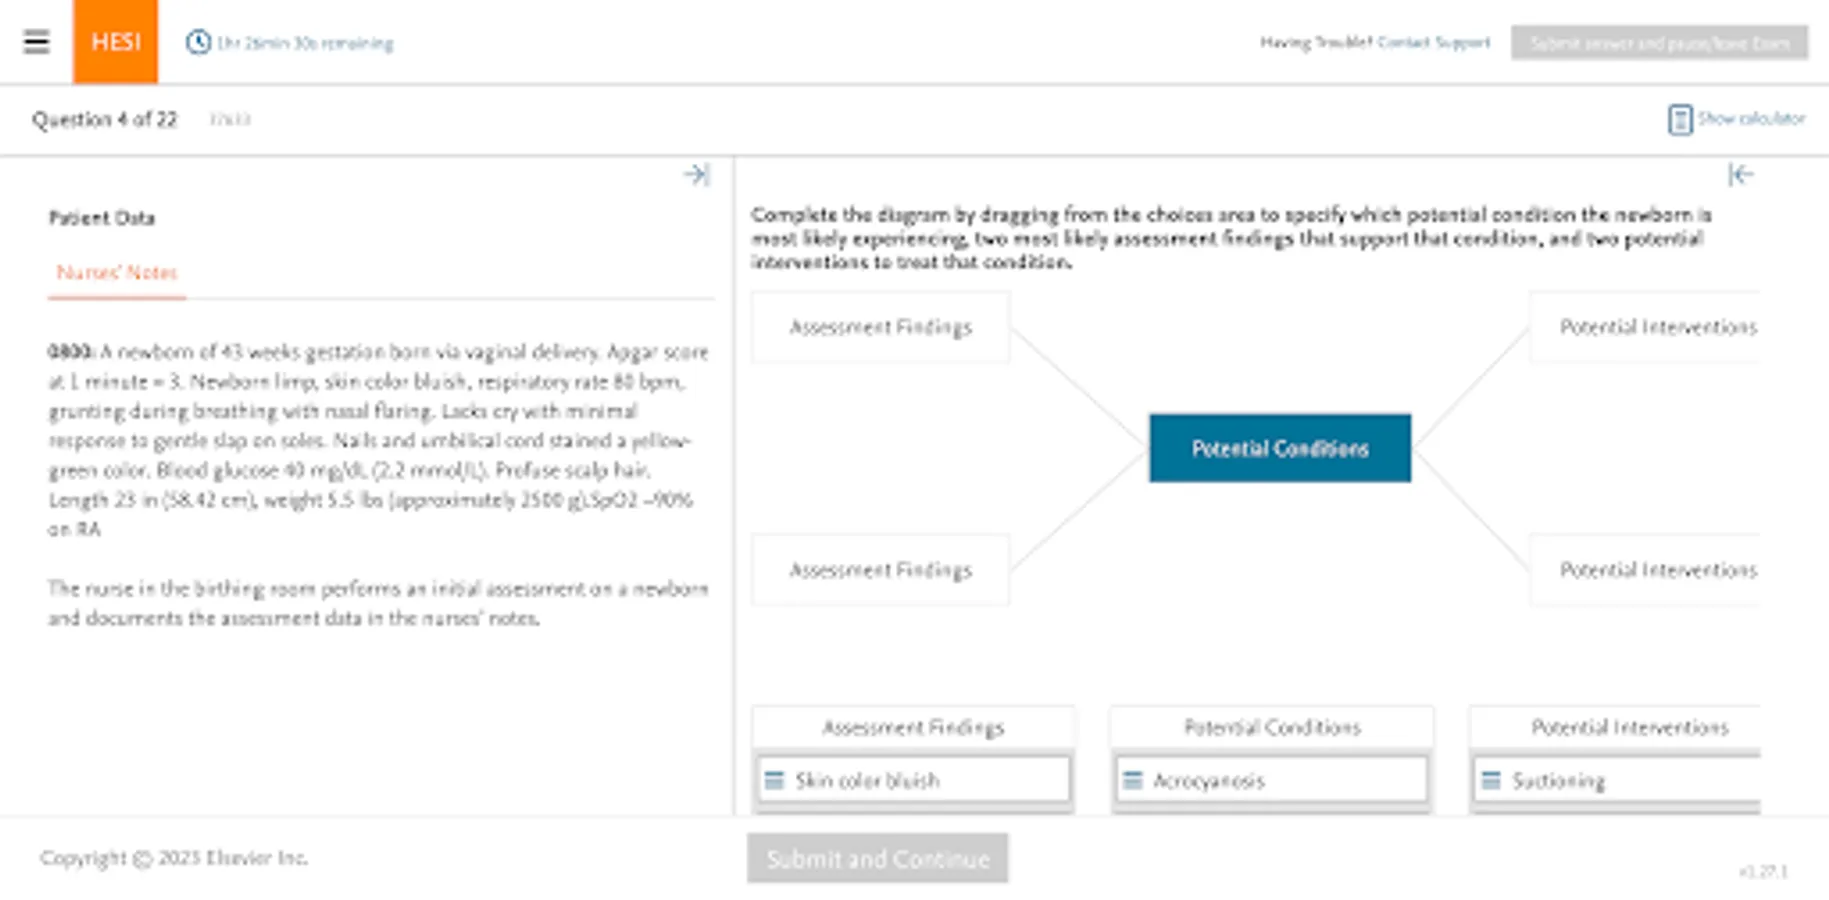Collapse the Patient Data panel arrow

(697, 175)
